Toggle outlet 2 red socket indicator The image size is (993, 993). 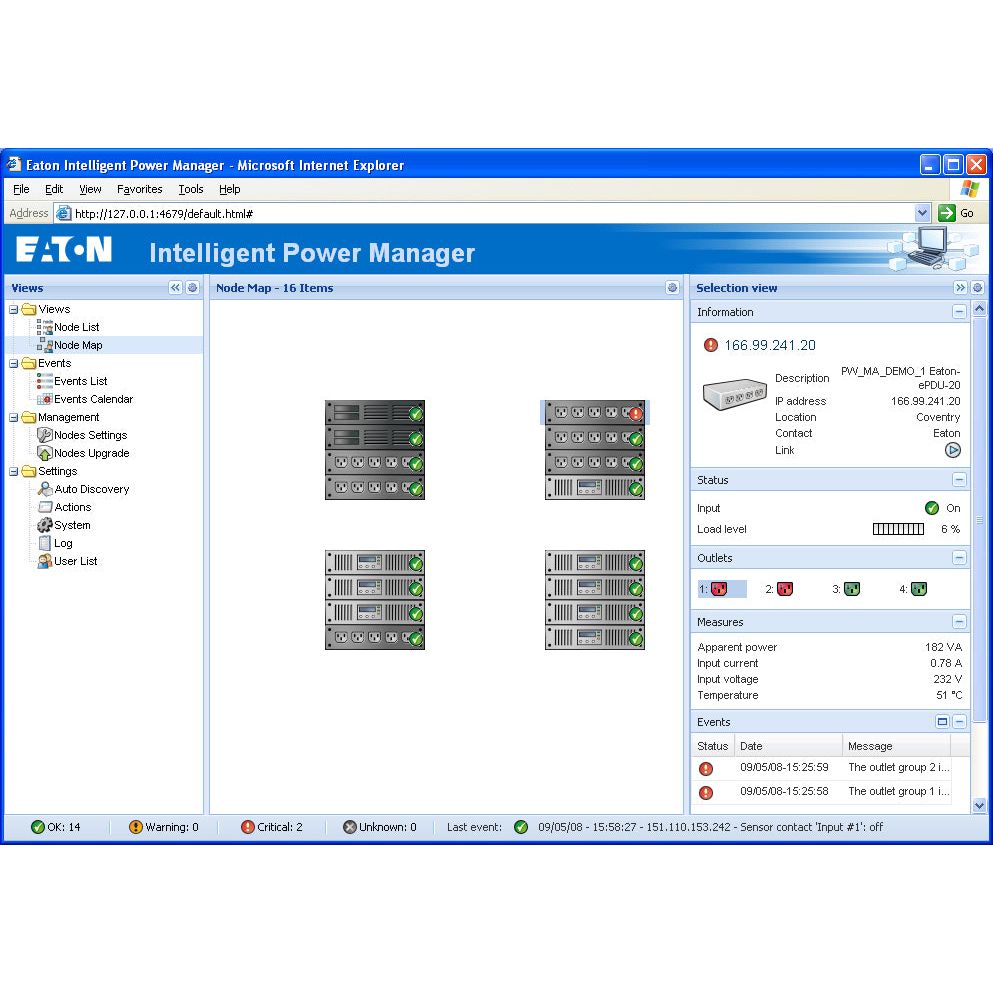click(x=782, y=589)
